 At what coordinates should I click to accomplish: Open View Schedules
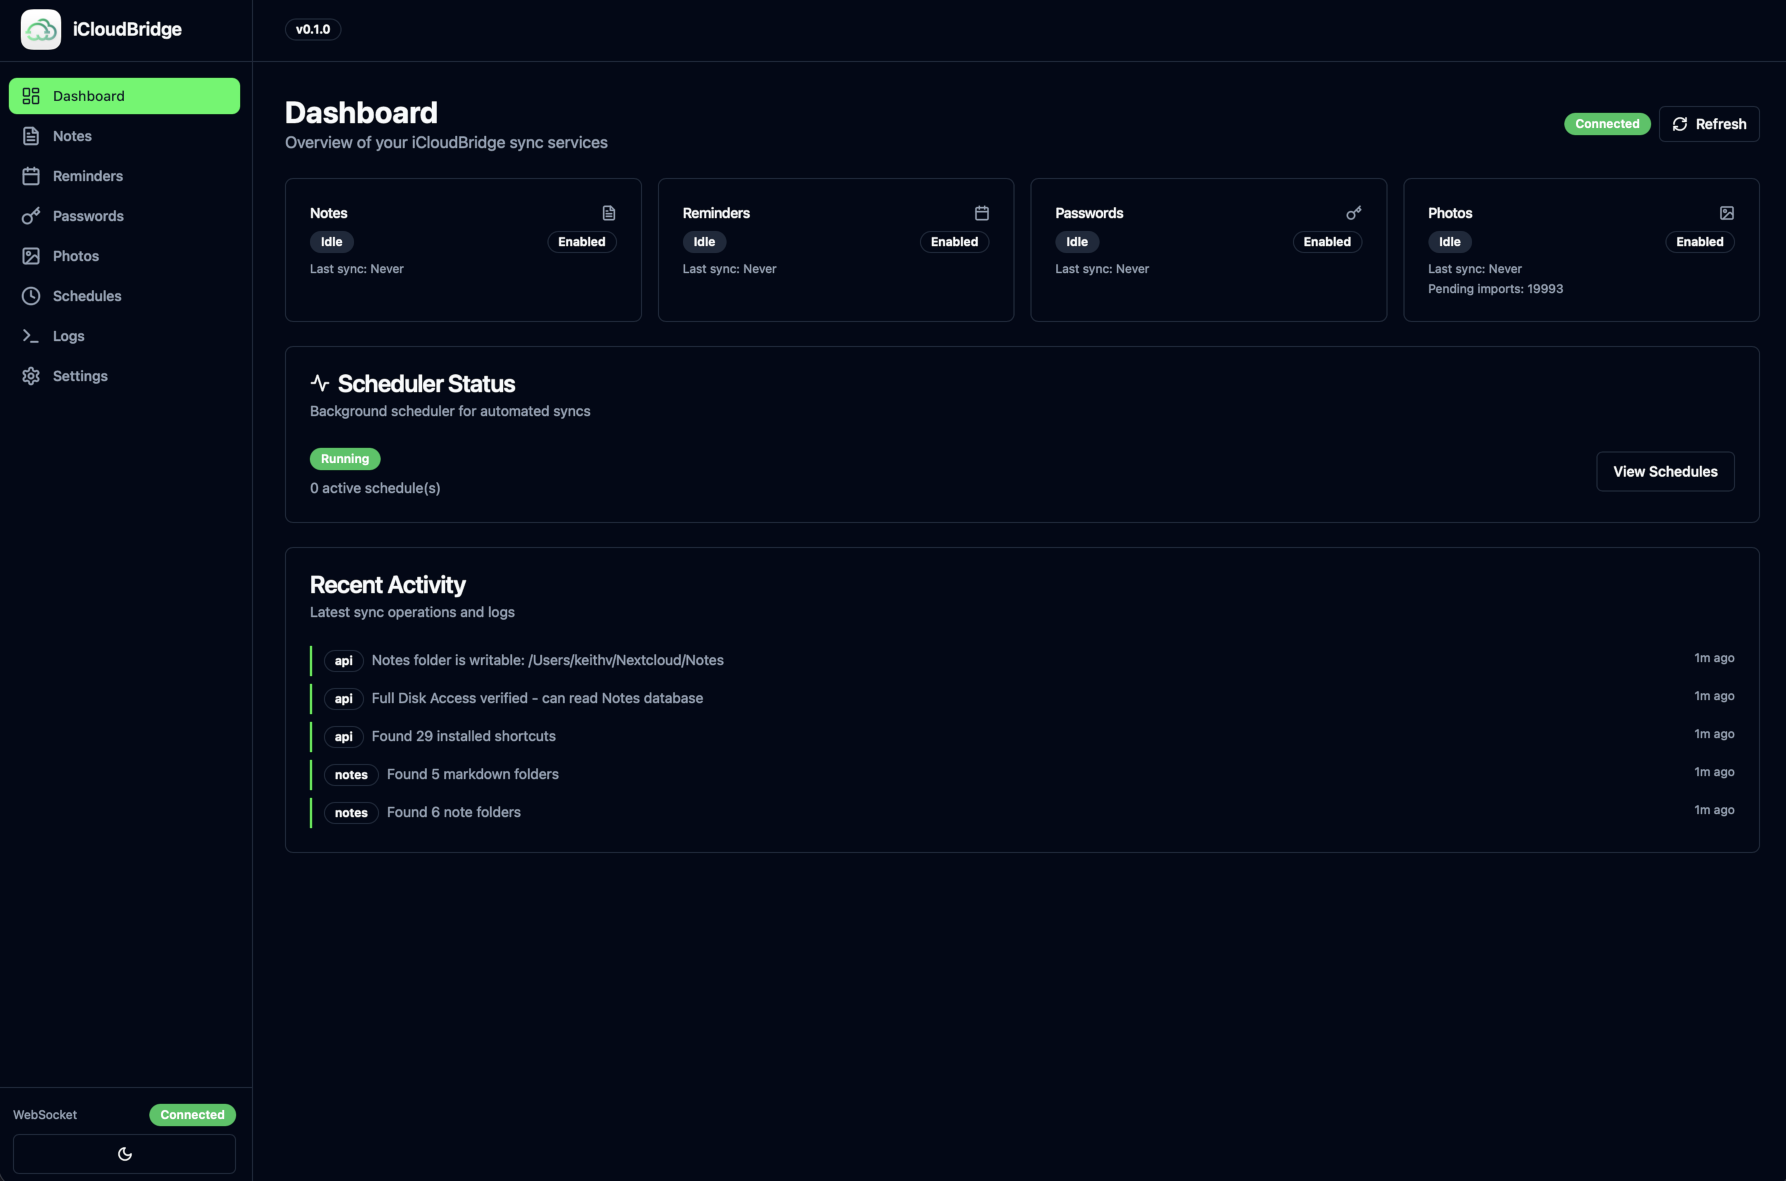1665,471
